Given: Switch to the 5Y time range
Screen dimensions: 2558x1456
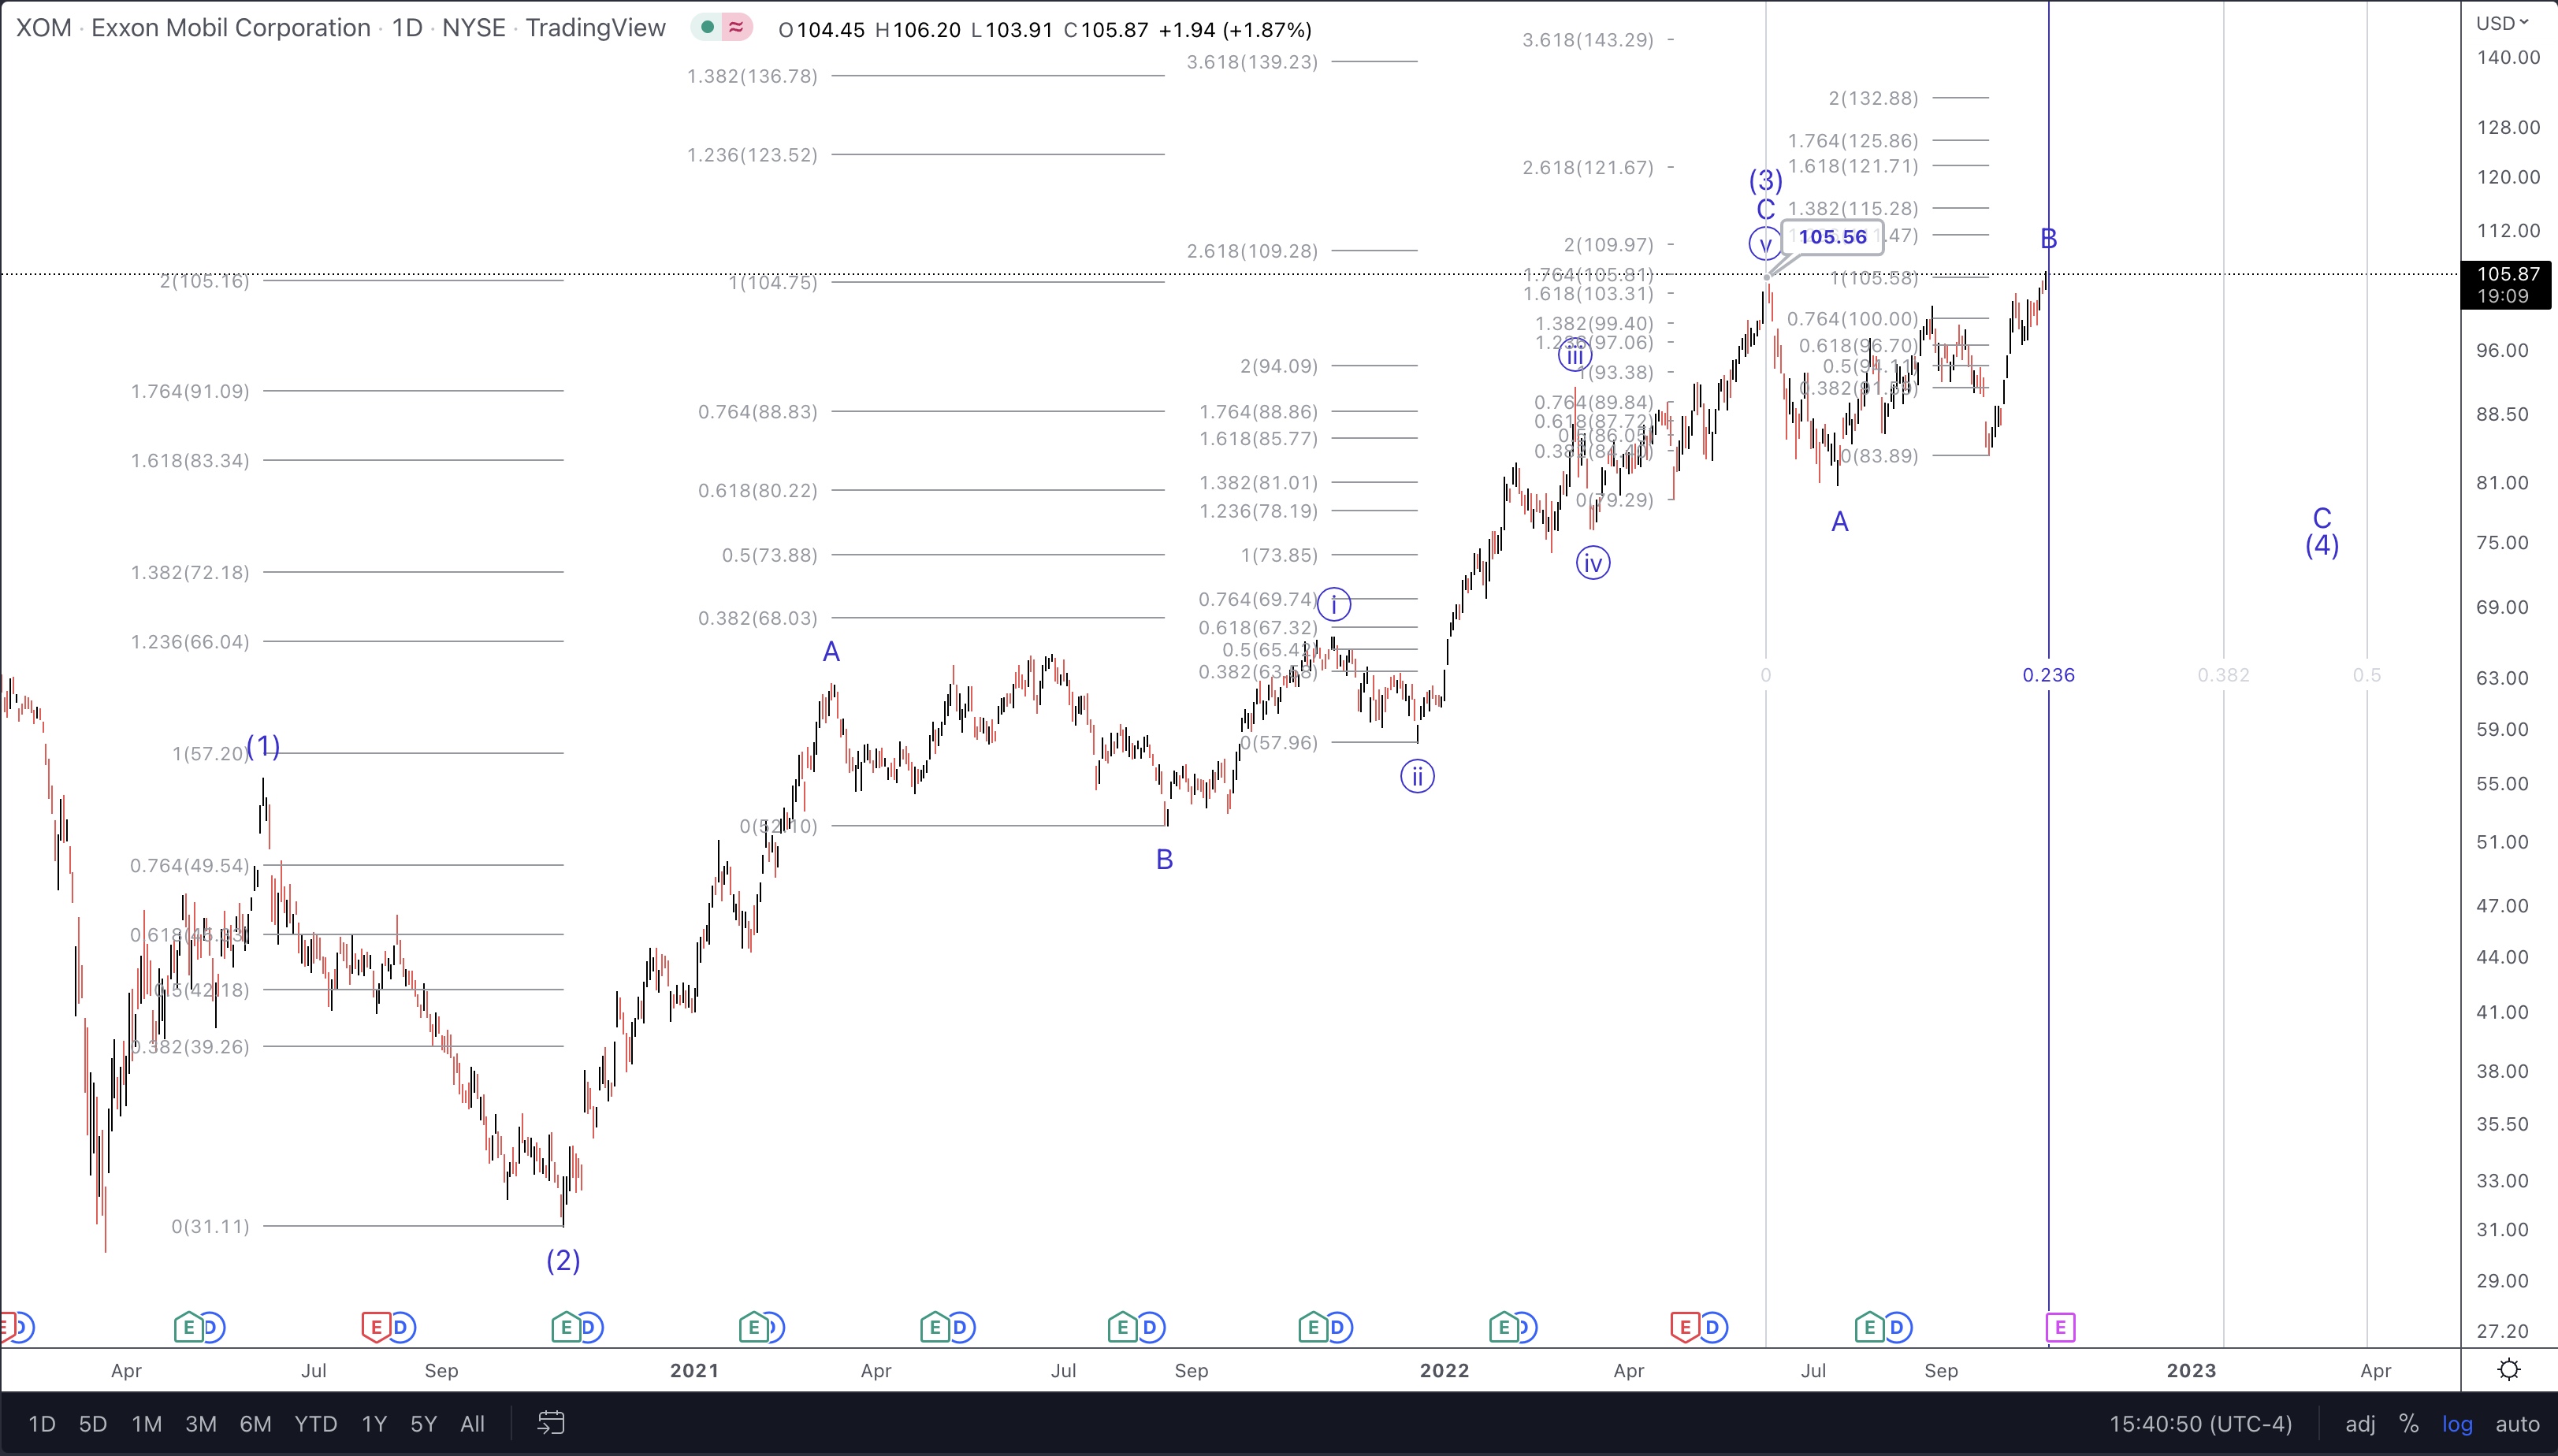Looking at the screenshot, I should (424, 1424).
